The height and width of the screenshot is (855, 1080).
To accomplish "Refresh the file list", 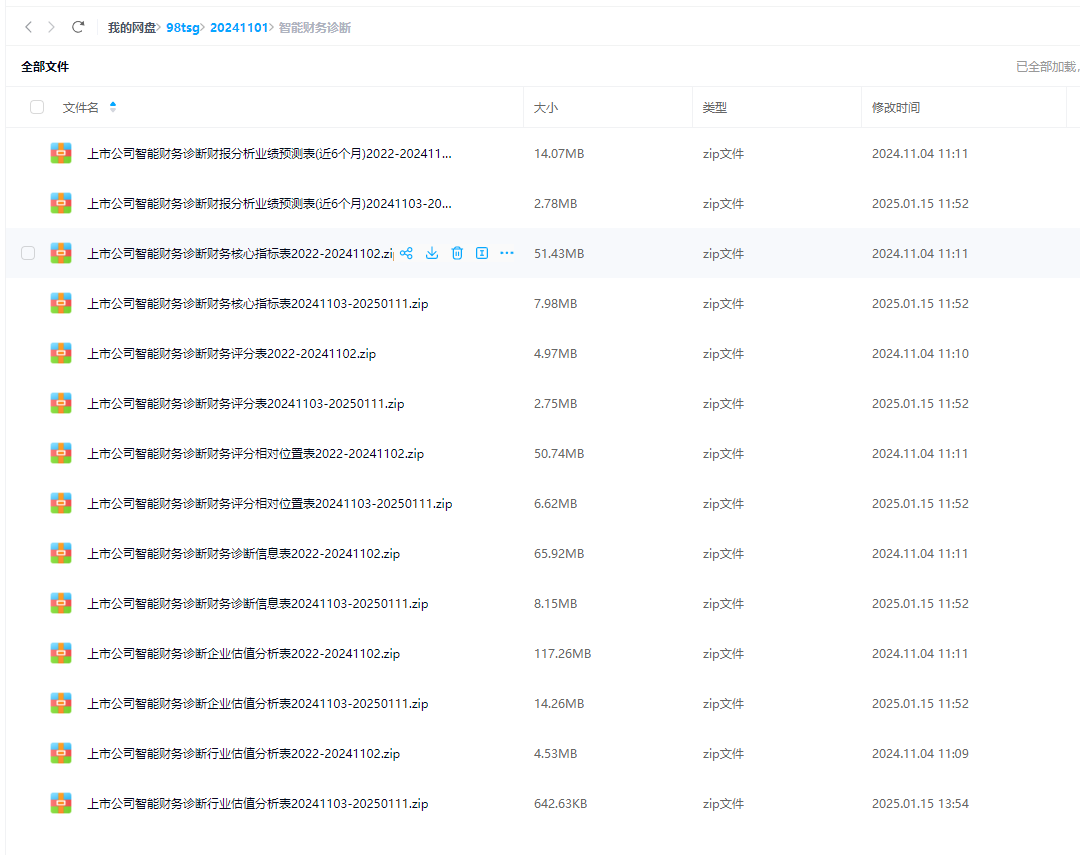I will [x=78, y=27].
